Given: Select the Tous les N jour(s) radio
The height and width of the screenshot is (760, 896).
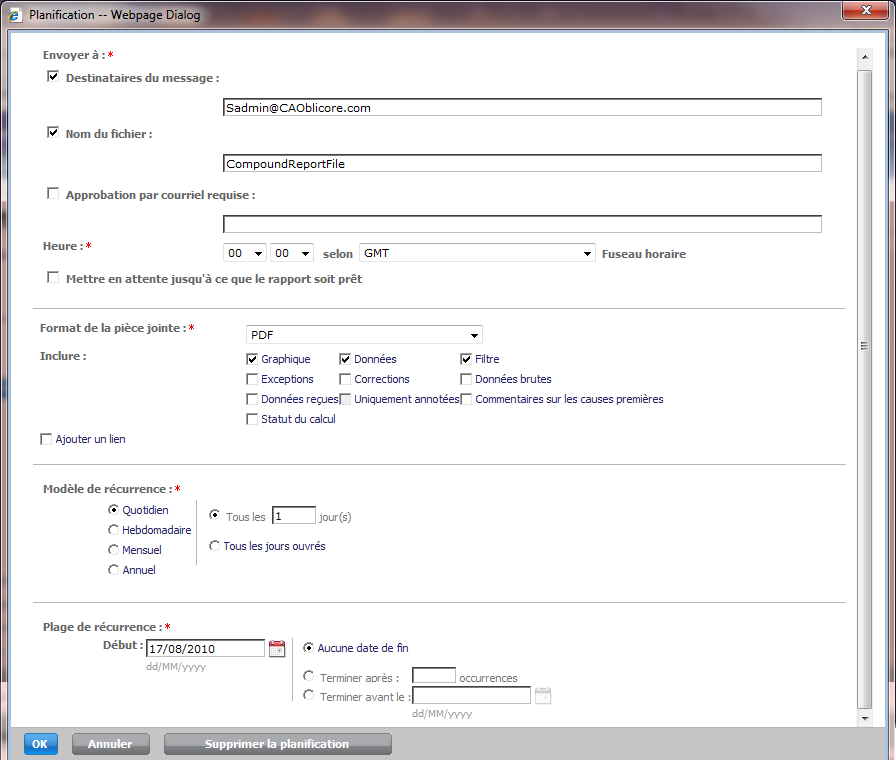Looking at the screenshot, I should click(214, 515).
